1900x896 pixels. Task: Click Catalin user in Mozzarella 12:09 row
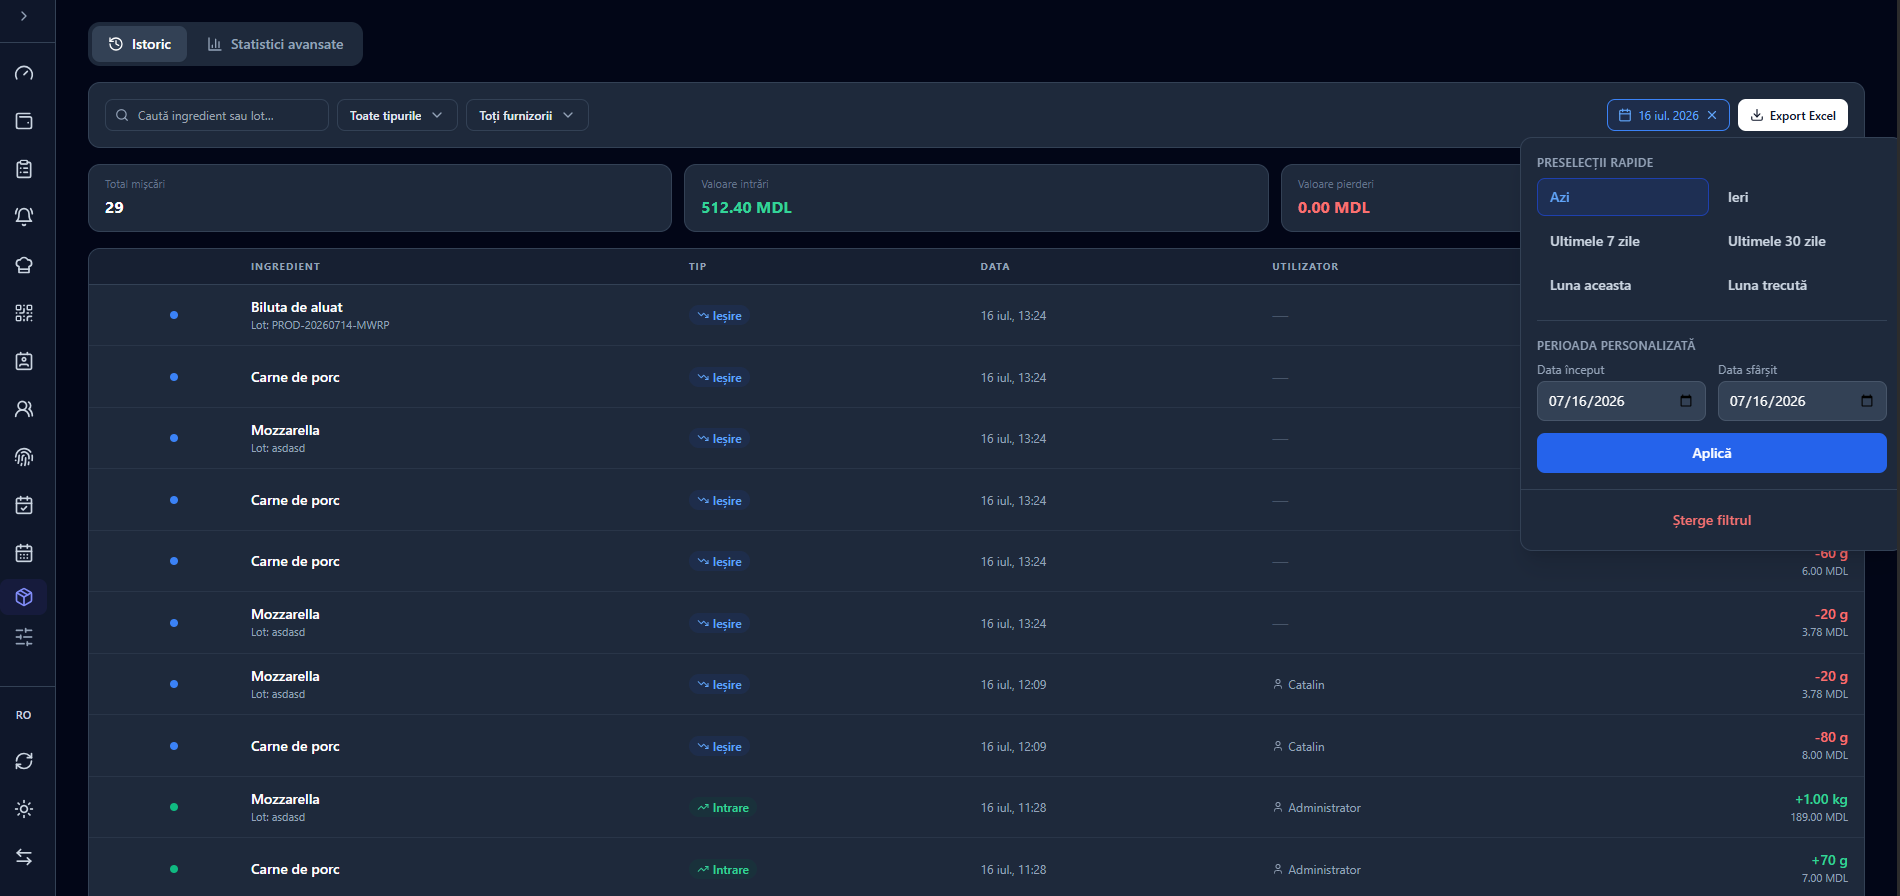(1299, 685)
